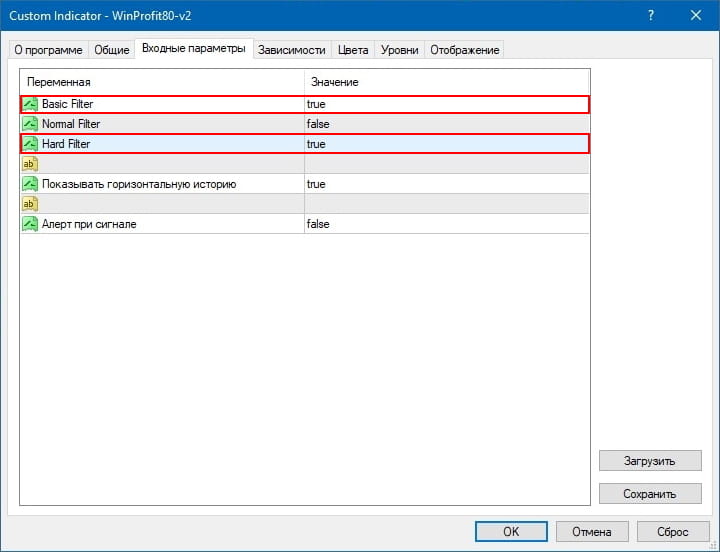Click the Hard Filter variable icon
This screenshot has width=720, height=552.
pyautogui.click(x=30, y=144)
